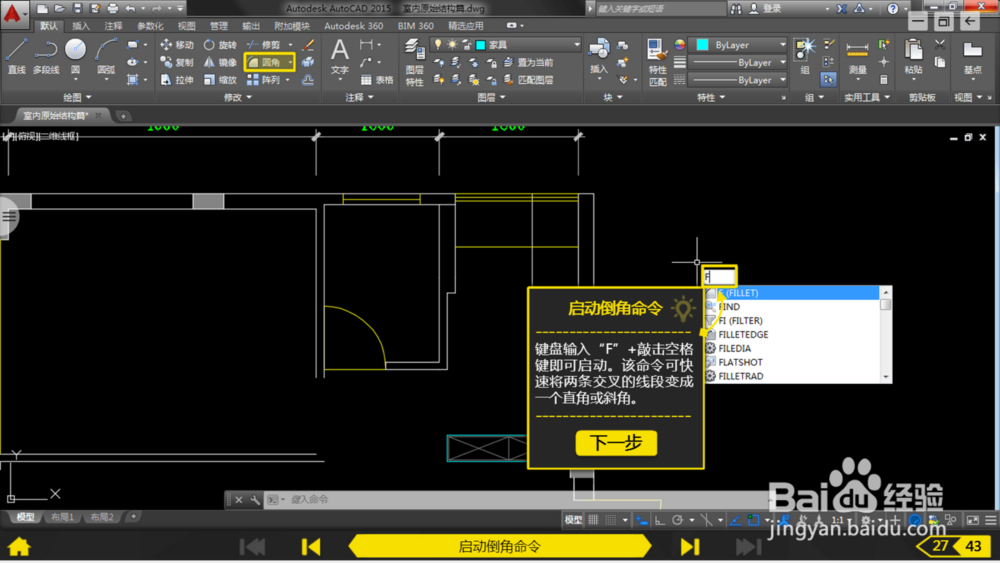Image resolution: width=1000 pixels, height=563 pixels.
Task: Click the 拉伸 (Stretch) tool
Action: pyautogui.click(x=177, y=80)
